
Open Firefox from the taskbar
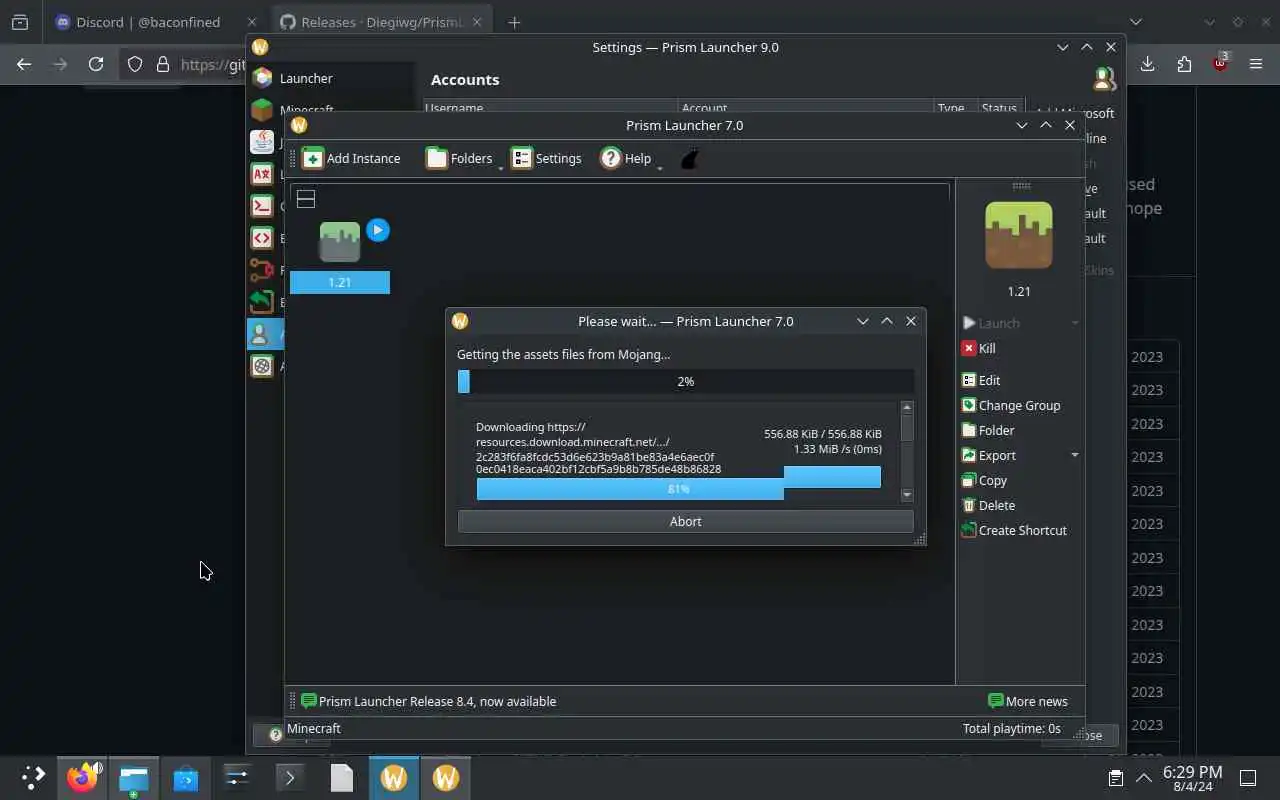click(x=84, y=777)
